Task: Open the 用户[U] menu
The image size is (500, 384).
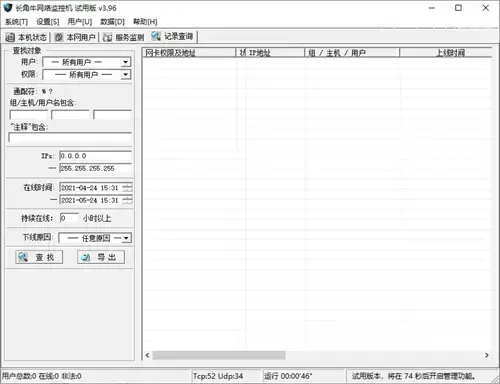Action: click(80, 22)
